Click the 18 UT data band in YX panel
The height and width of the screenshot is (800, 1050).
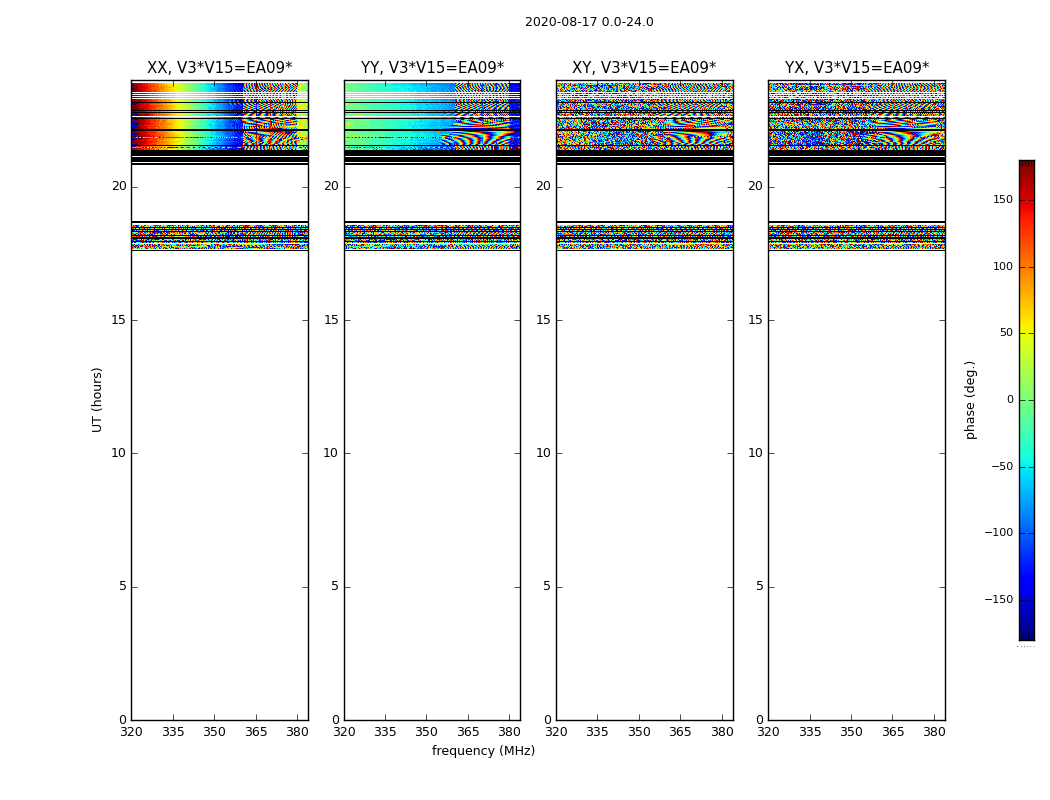(x=856, y=236)
